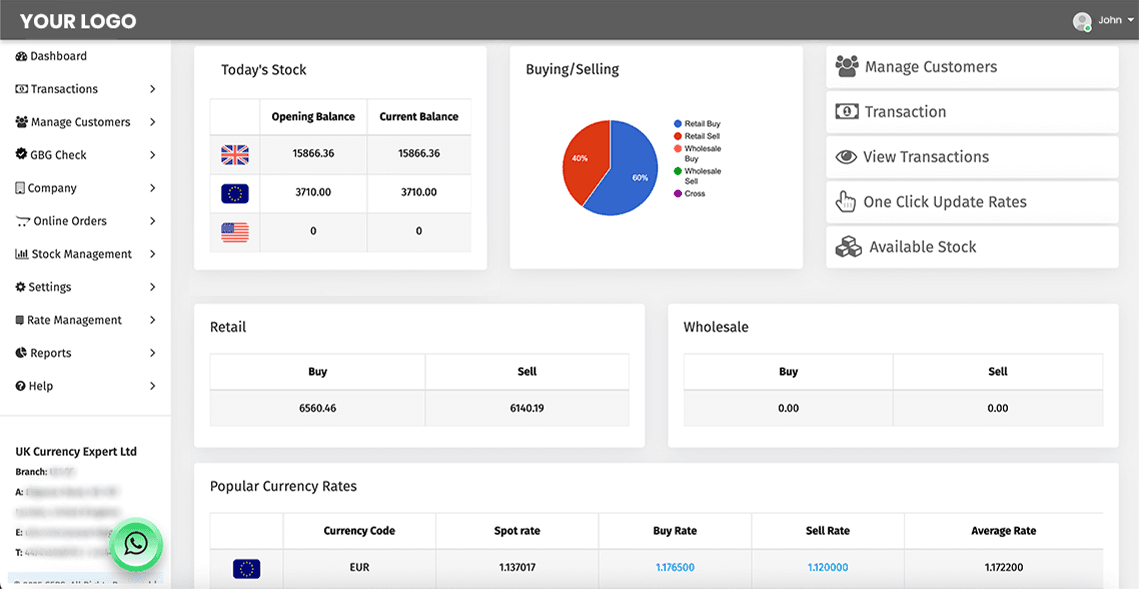Click the View Transactions eye icon
The height and width of the screenshot is (590, 1140).
point(846,157)
